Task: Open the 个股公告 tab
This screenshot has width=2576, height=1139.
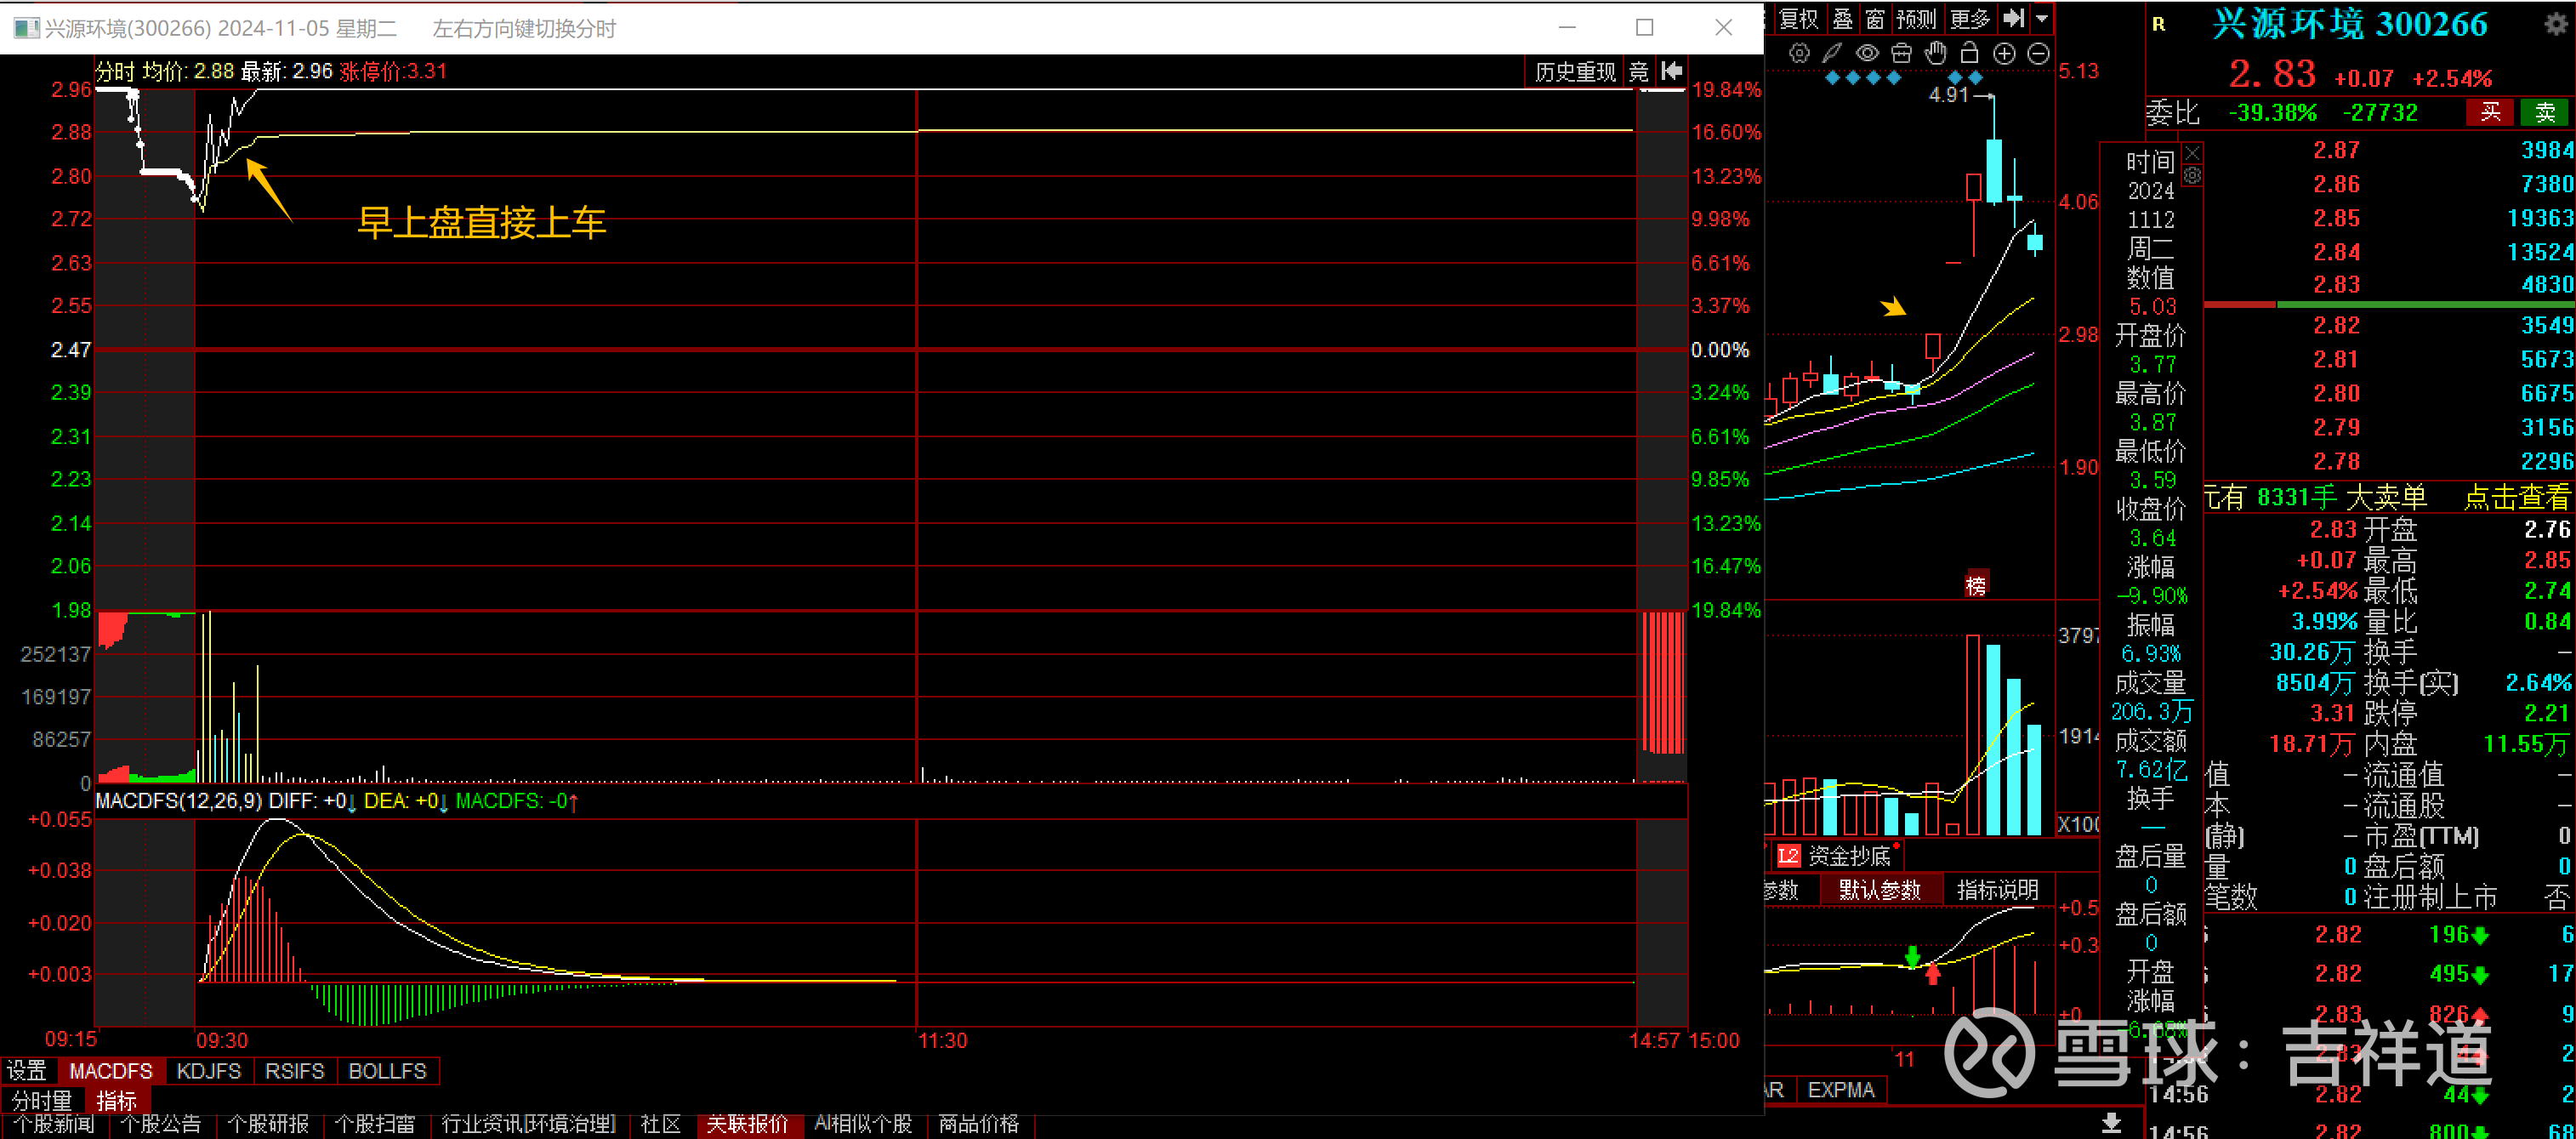Action: pos(161,1125)
